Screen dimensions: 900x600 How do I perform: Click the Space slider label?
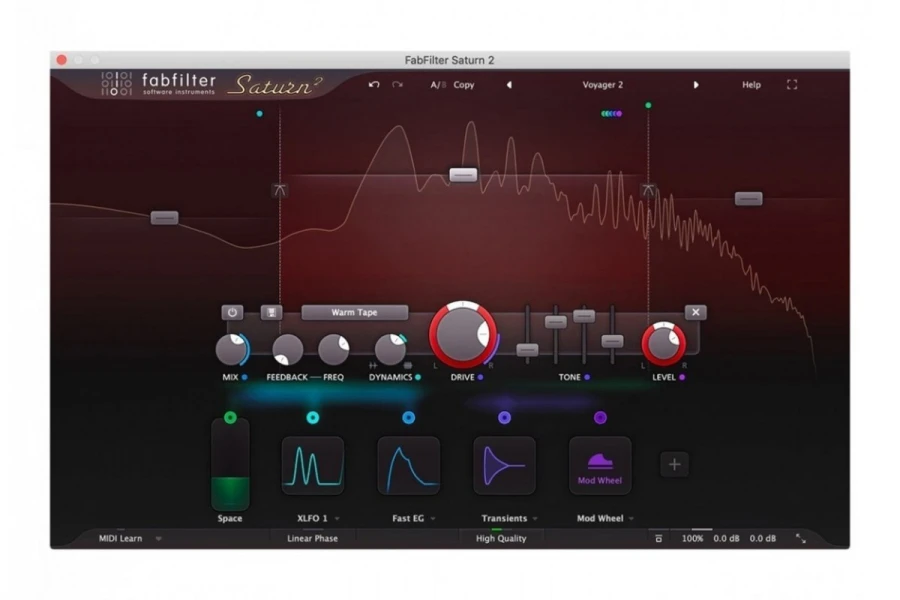coord(230,518)
